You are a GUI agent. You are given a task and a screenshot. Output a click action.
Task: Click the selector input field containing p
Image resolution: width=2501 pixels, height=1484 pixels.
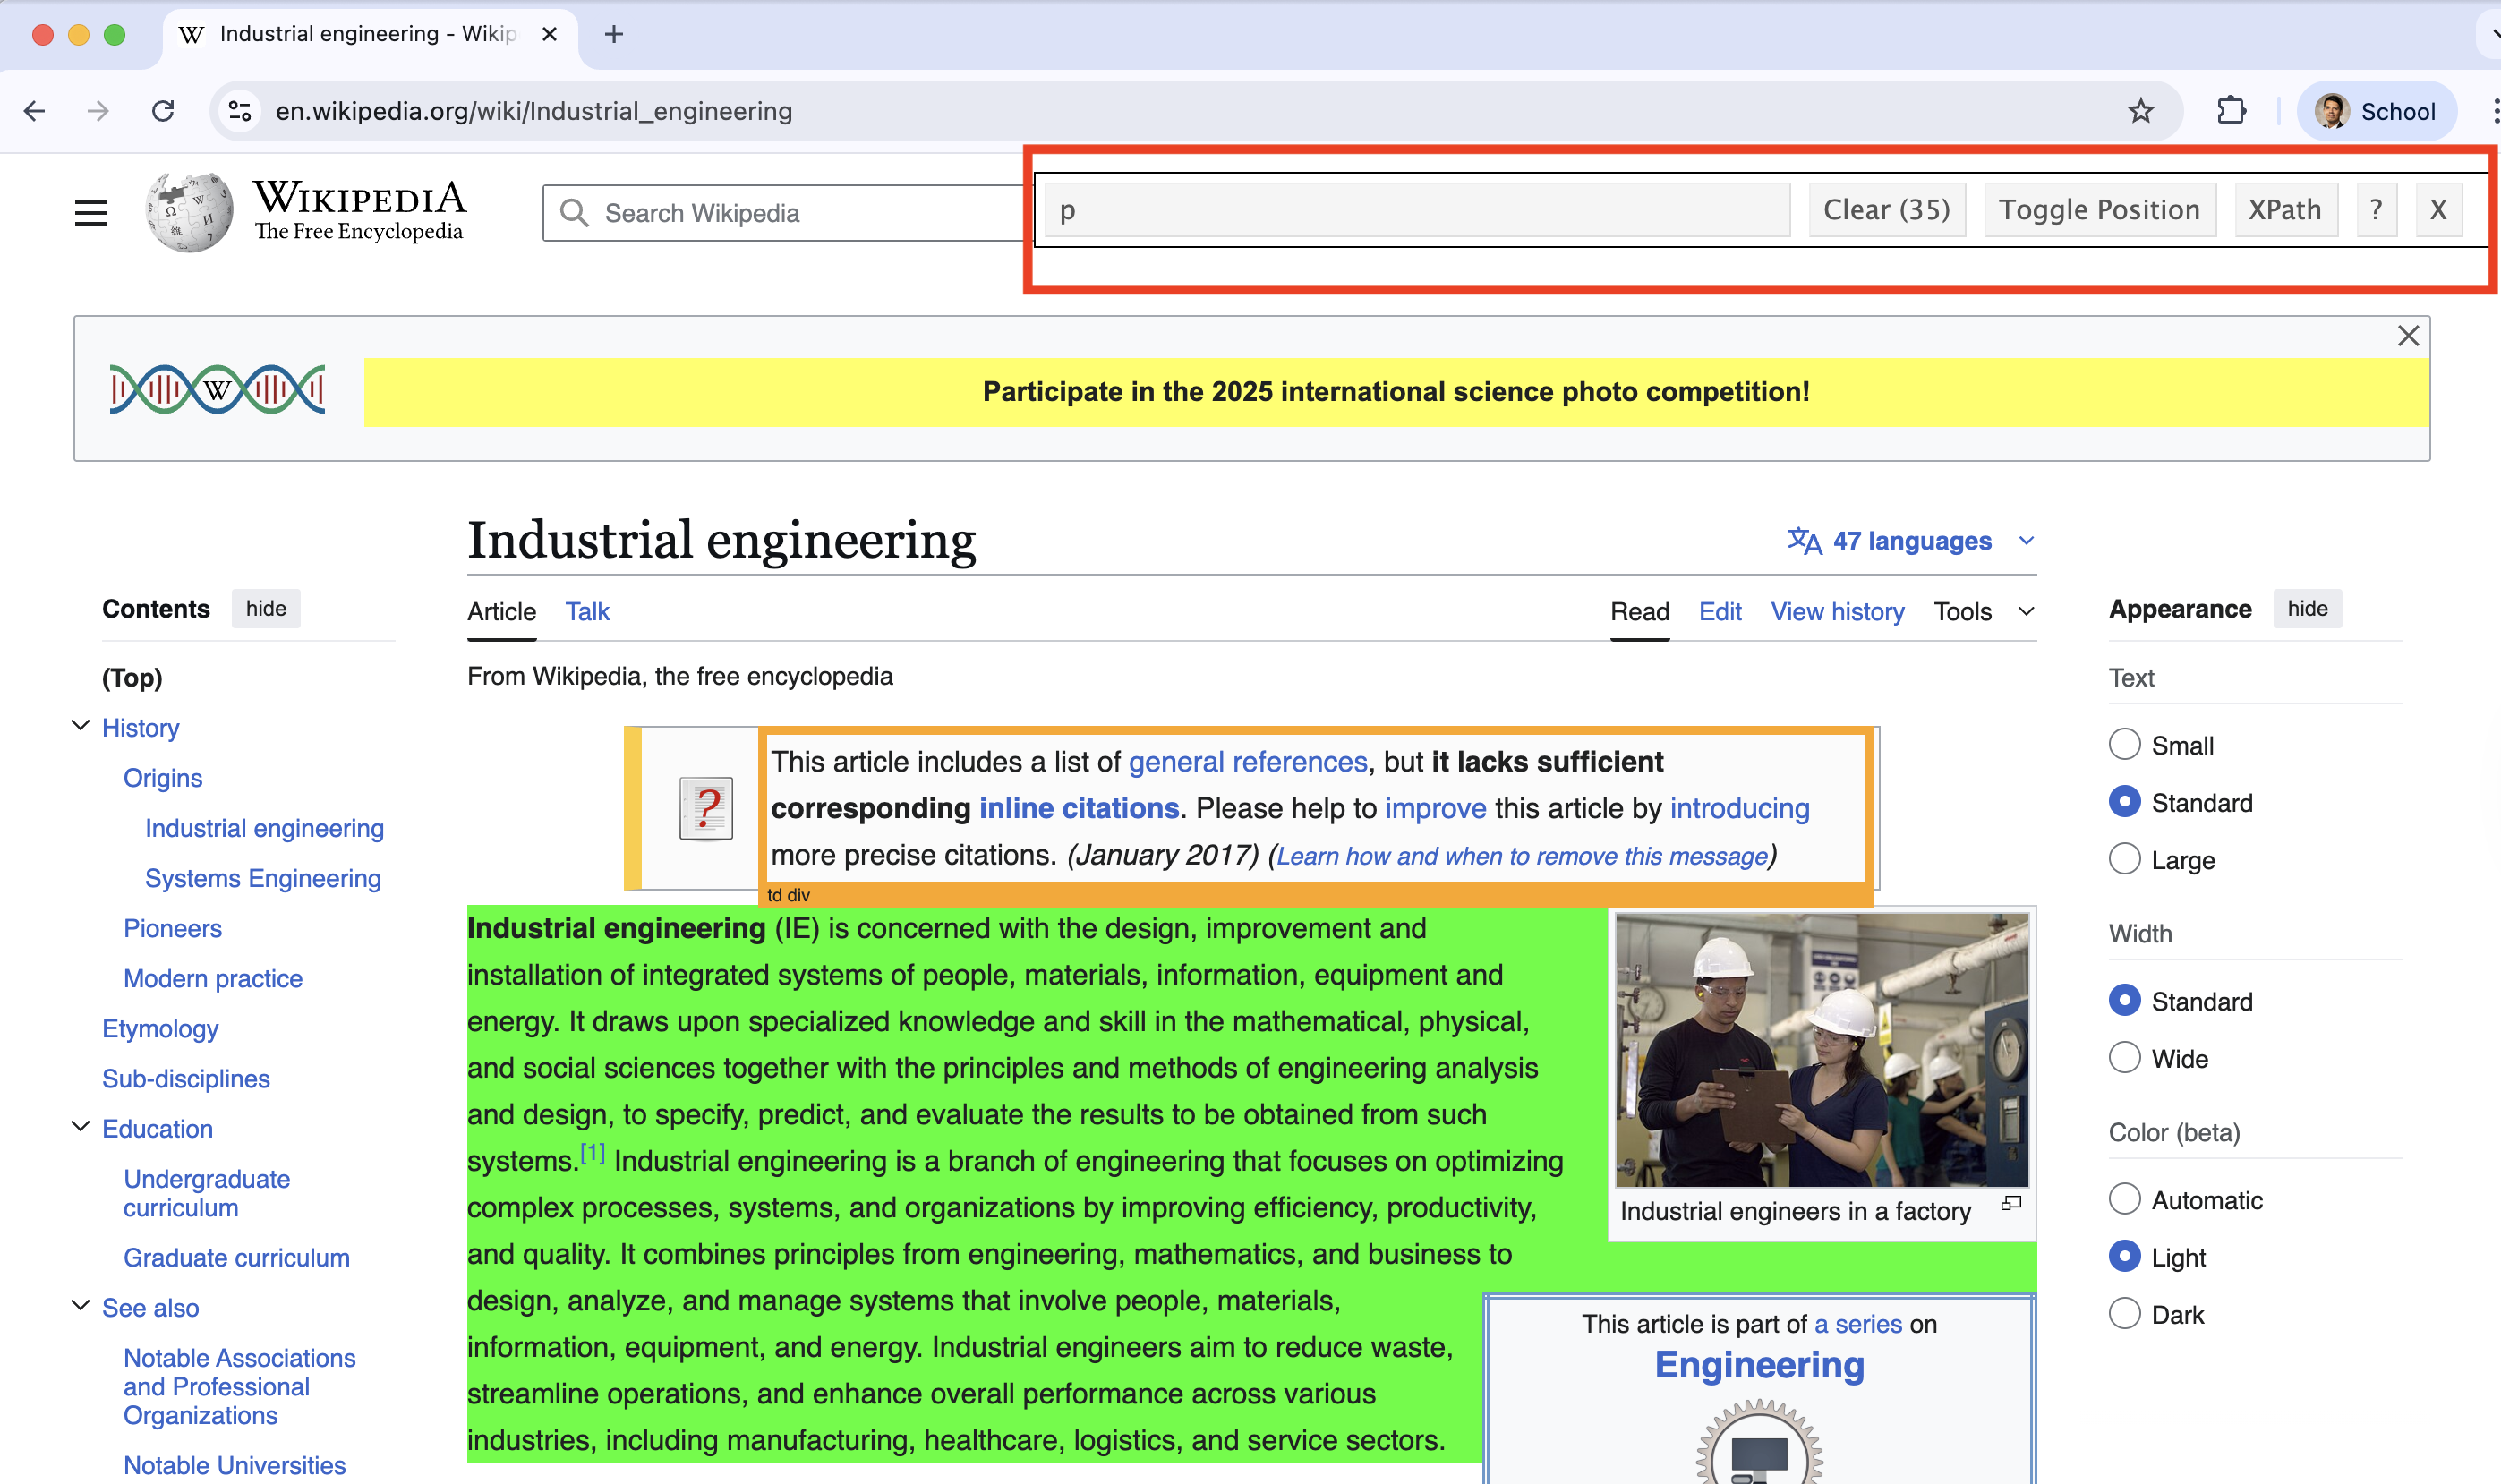coord(1416,210)
